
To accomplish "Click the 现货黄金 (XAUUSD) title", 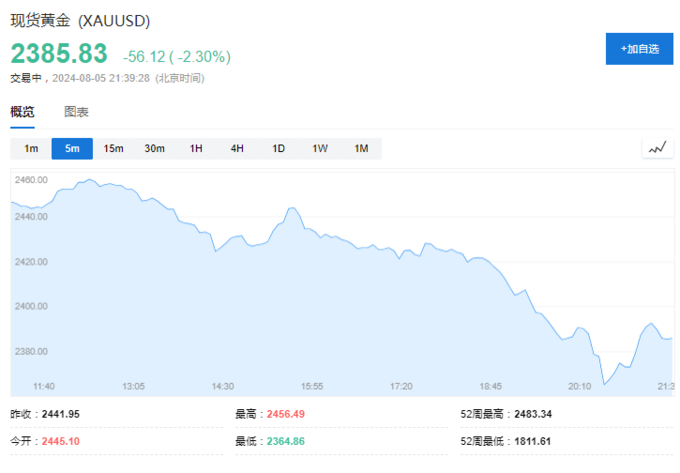I will (x=82, y=21).
